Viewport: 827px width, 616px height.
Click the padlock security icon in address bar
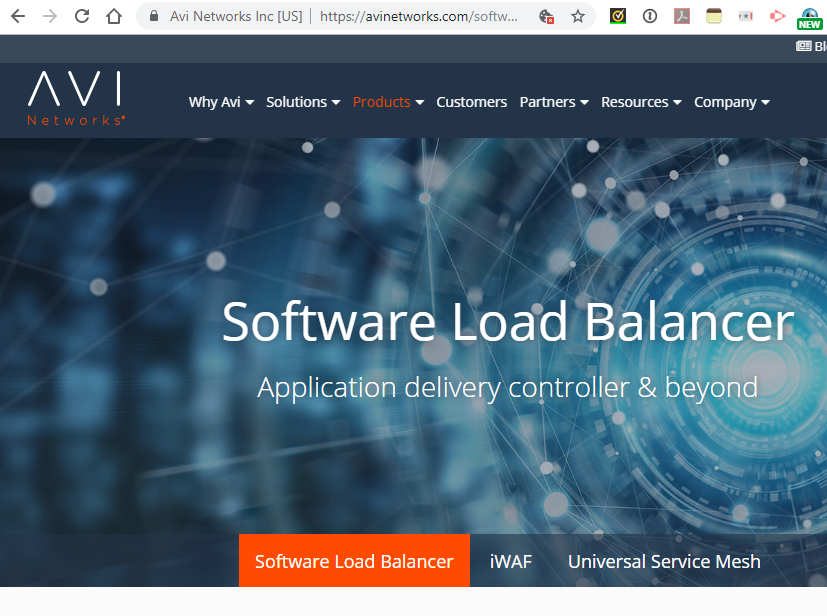[153, 16]
